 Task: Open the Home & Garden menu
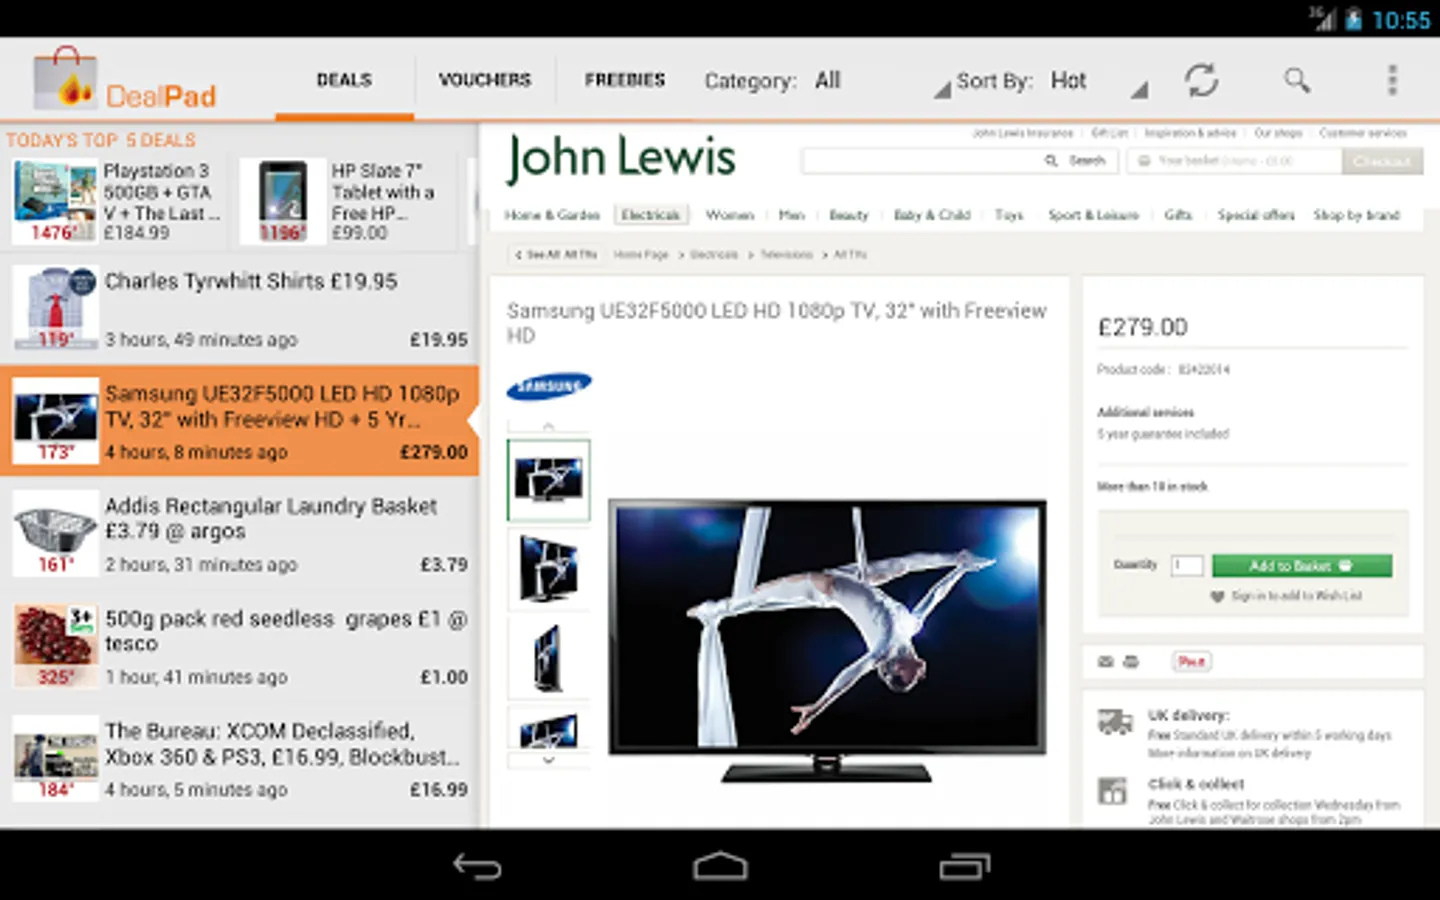(552, 215)
